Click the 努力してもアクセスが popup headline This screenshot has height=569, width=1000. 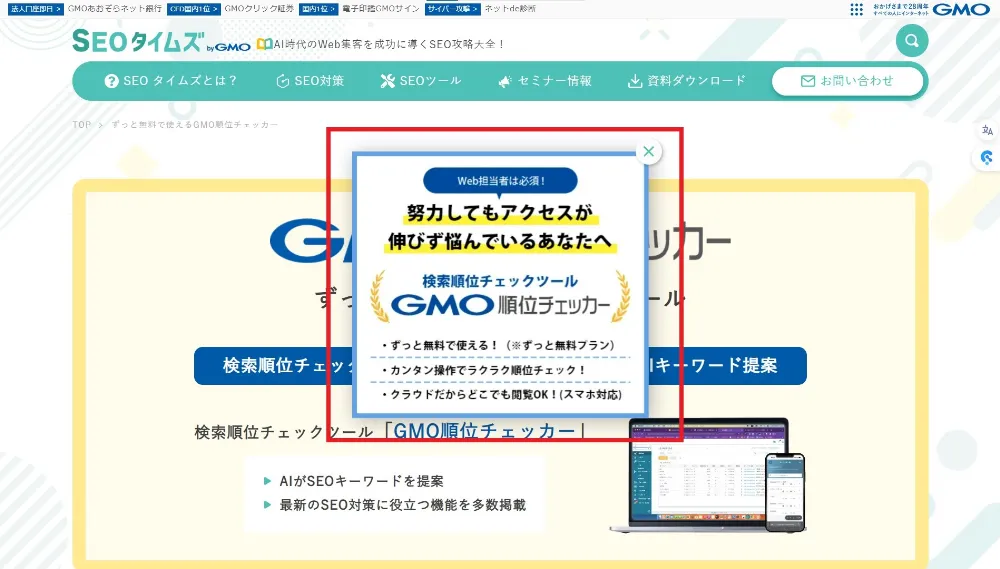[500, 213]
